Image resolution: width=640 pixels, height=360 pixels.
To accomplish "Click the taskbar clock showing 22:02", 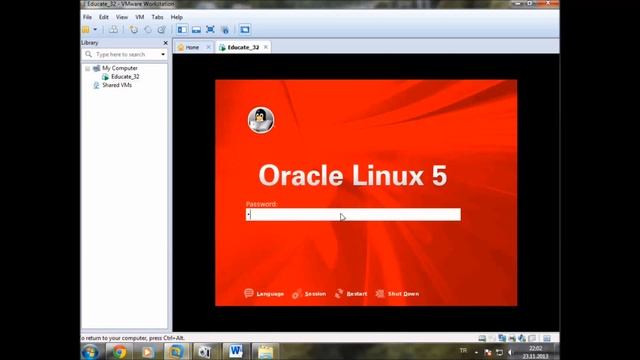I will tap(536, 352).
